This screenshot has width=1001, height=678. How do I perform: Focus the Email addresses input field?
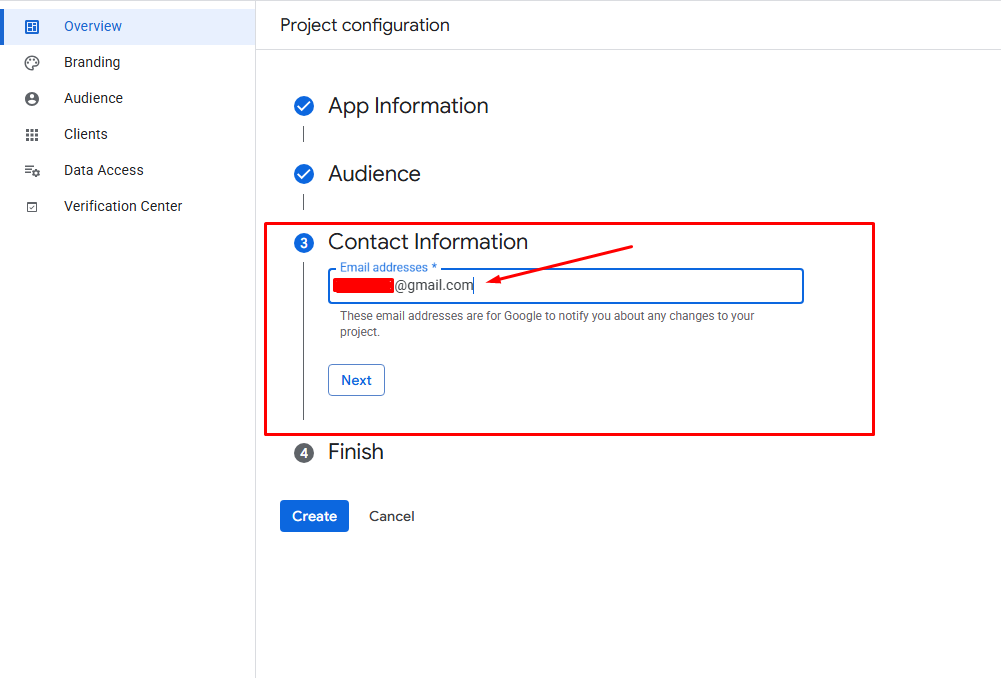[x=566, y=286]
